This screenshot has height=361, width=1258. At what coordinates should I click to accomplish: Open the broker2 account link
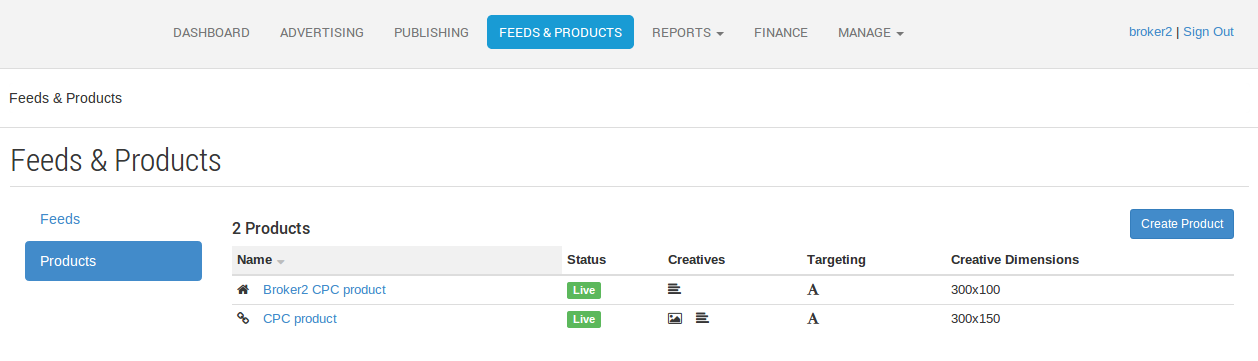click(x=1150, y=32)
